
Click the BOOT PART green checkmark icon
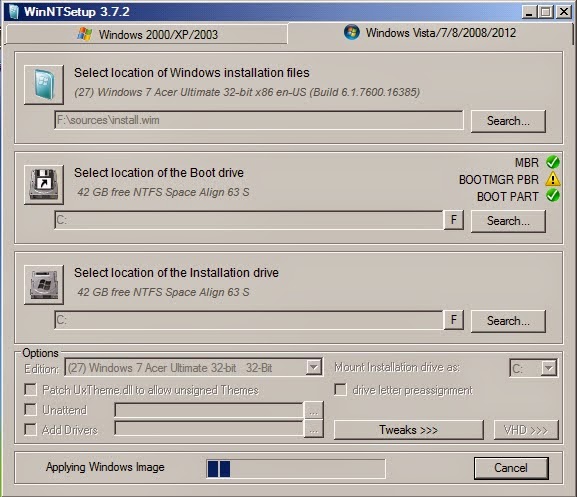[552, 195]
